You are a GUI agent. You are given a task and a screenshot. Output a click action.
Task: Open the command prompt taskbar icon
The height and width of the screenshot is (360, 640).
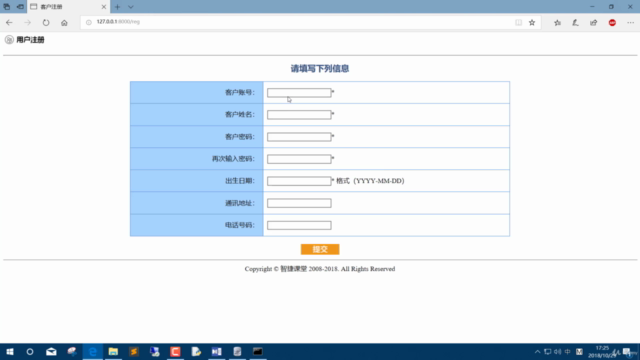(258, 351)
